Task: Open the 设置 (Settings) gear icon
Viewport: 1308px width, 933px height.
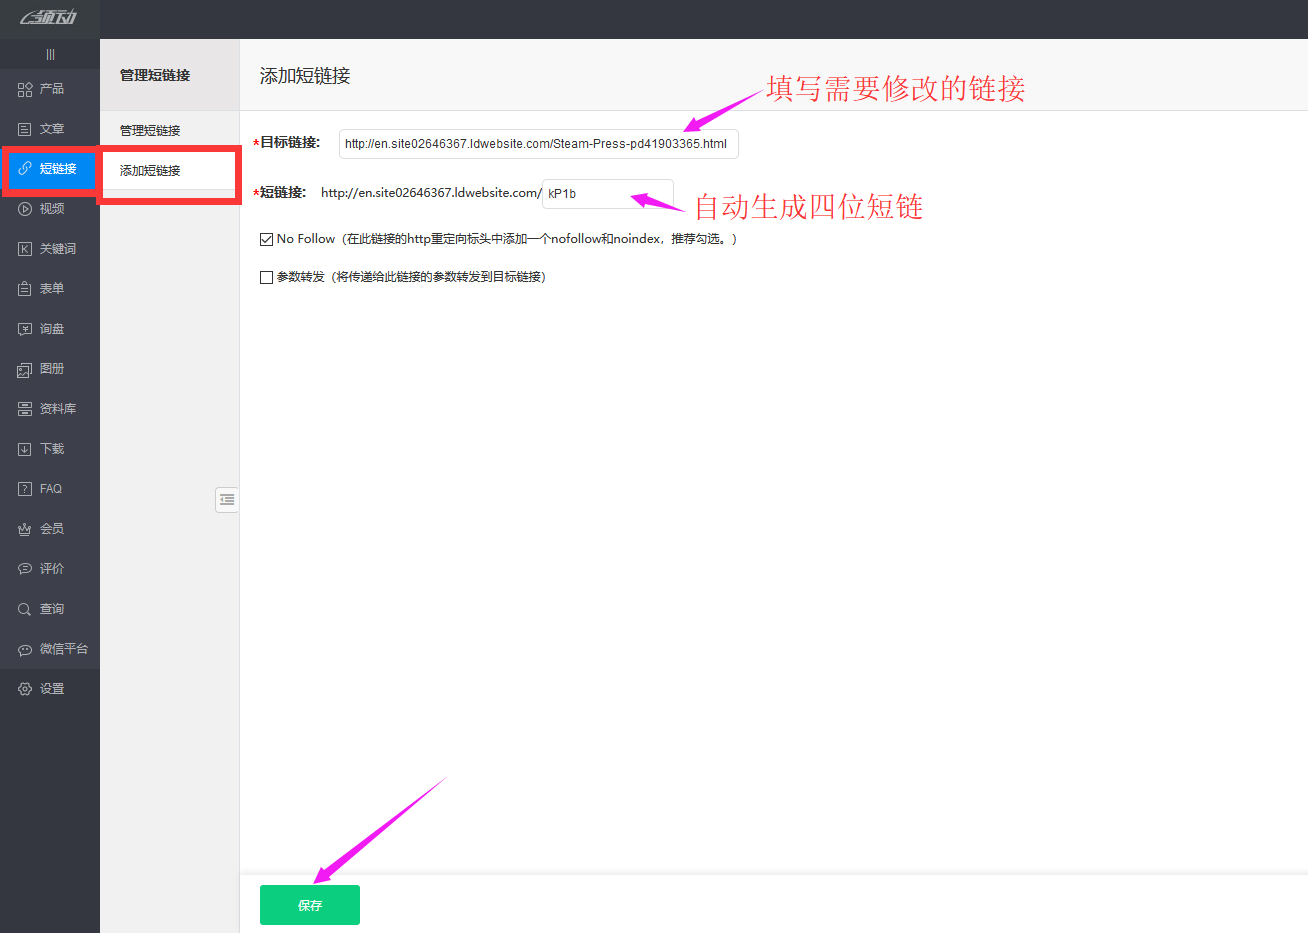Action: [x=25, y=689]
